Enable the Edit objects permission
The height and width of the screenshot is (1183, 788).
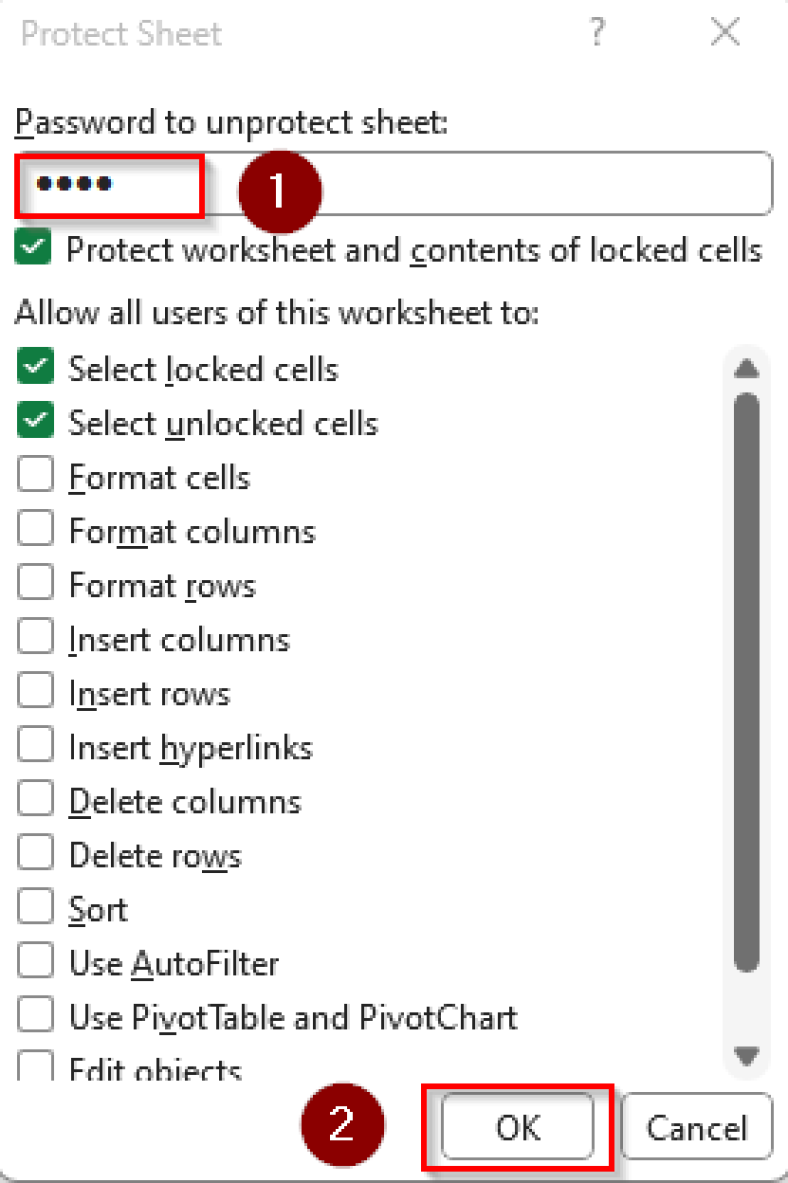(x=35, y=1068)
